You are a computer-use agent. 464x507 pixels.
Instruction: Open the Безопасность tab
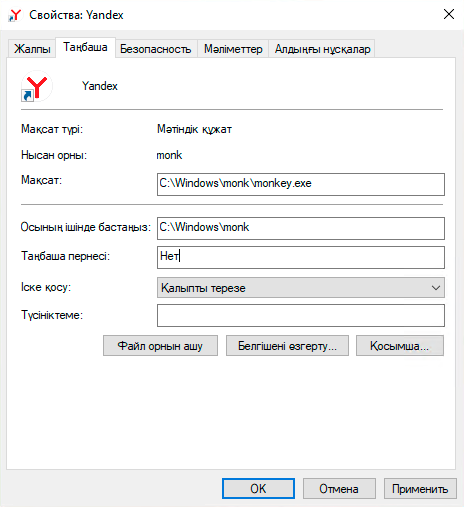click(156, 49)
